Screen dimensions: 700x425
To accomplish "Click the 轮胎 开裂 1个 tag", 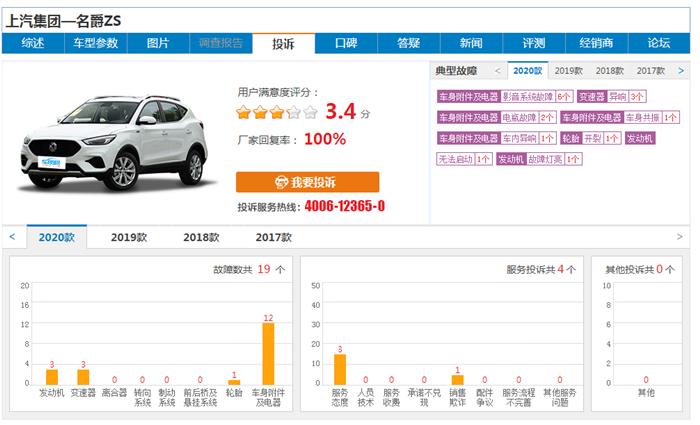I will pyautogui.click(x=591, y=138).
